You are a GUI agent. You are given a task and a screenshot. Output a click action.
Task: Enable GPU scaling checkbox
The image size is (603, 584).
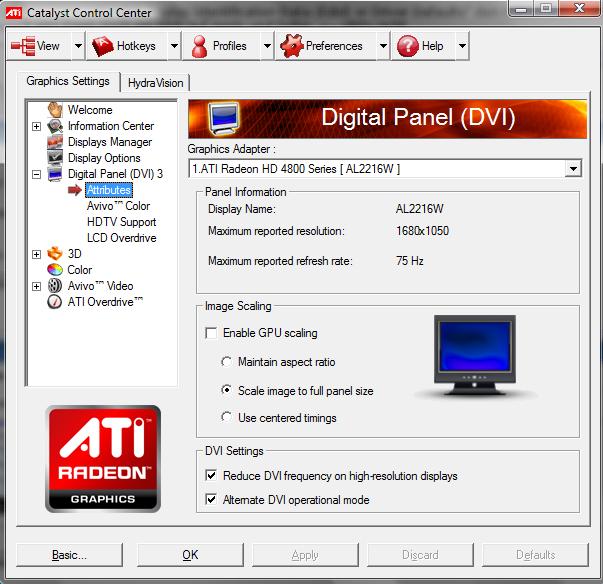click(211, 333)
